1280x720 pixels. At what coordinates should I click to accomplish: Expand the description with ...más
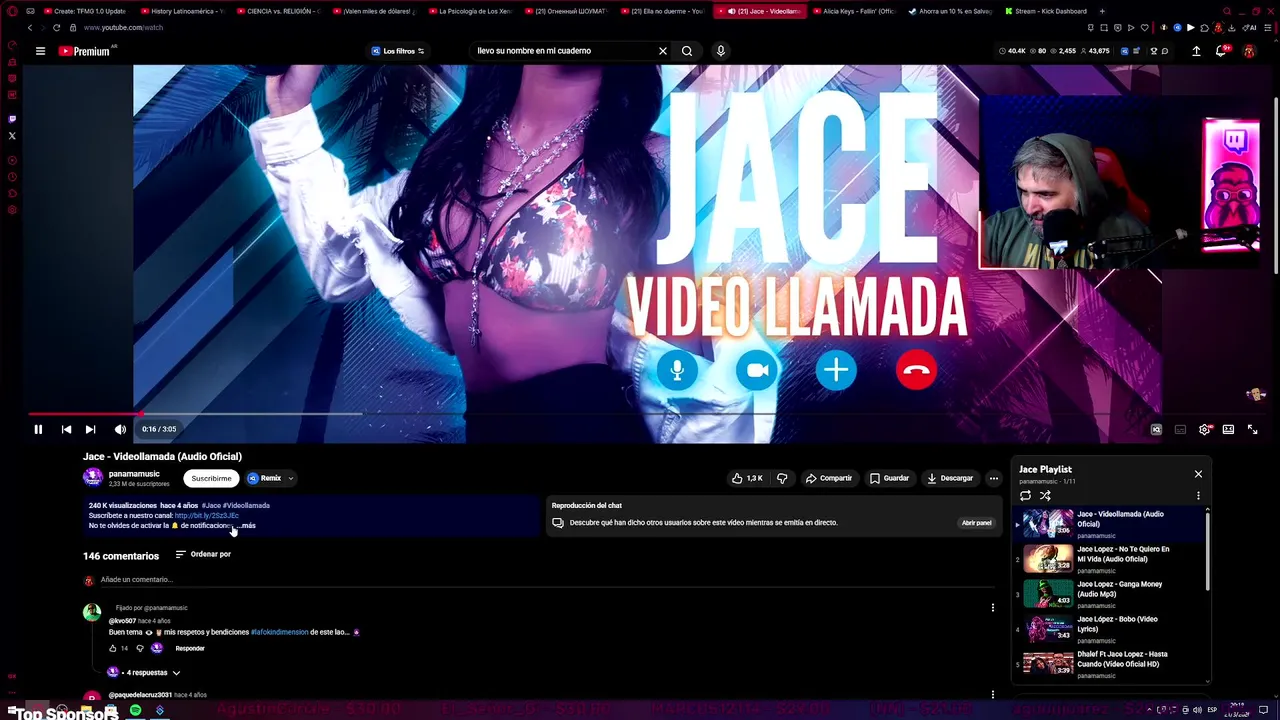[x=245, y=526]
